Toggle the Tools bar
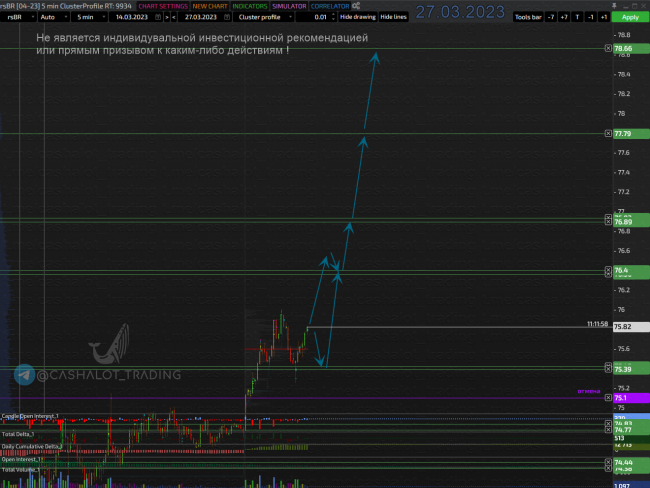Image resolution: width=650 pixels, height=488 pixels. click(527, 17)
